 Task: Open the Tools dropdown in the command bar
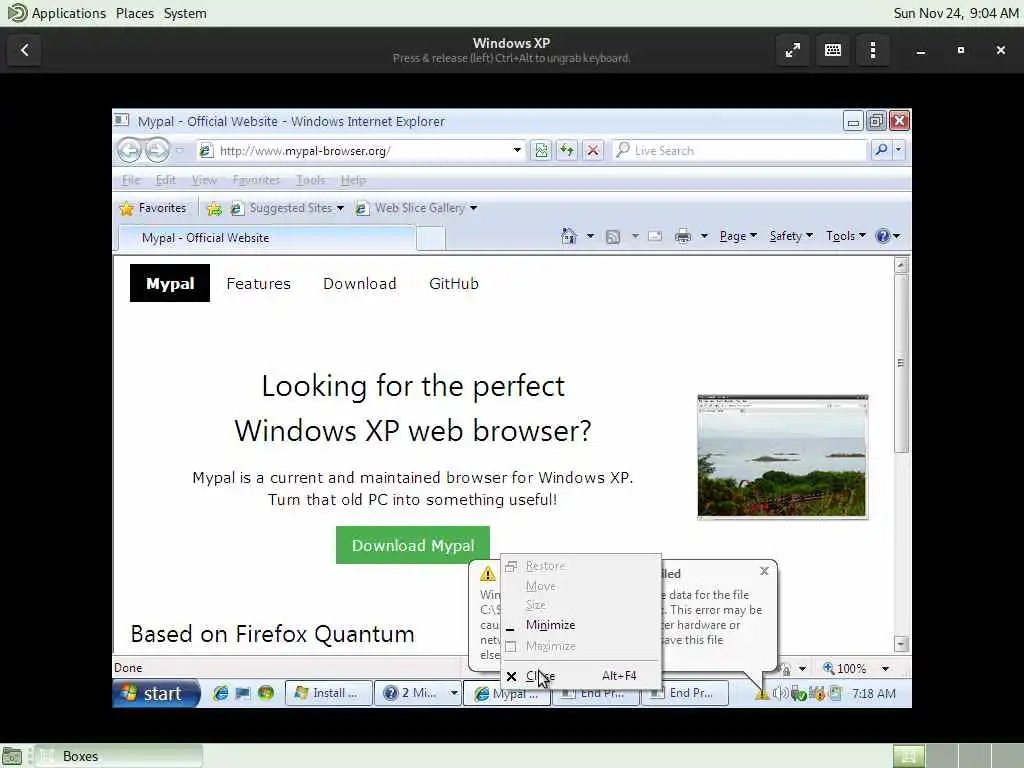[x=846, y=236]
